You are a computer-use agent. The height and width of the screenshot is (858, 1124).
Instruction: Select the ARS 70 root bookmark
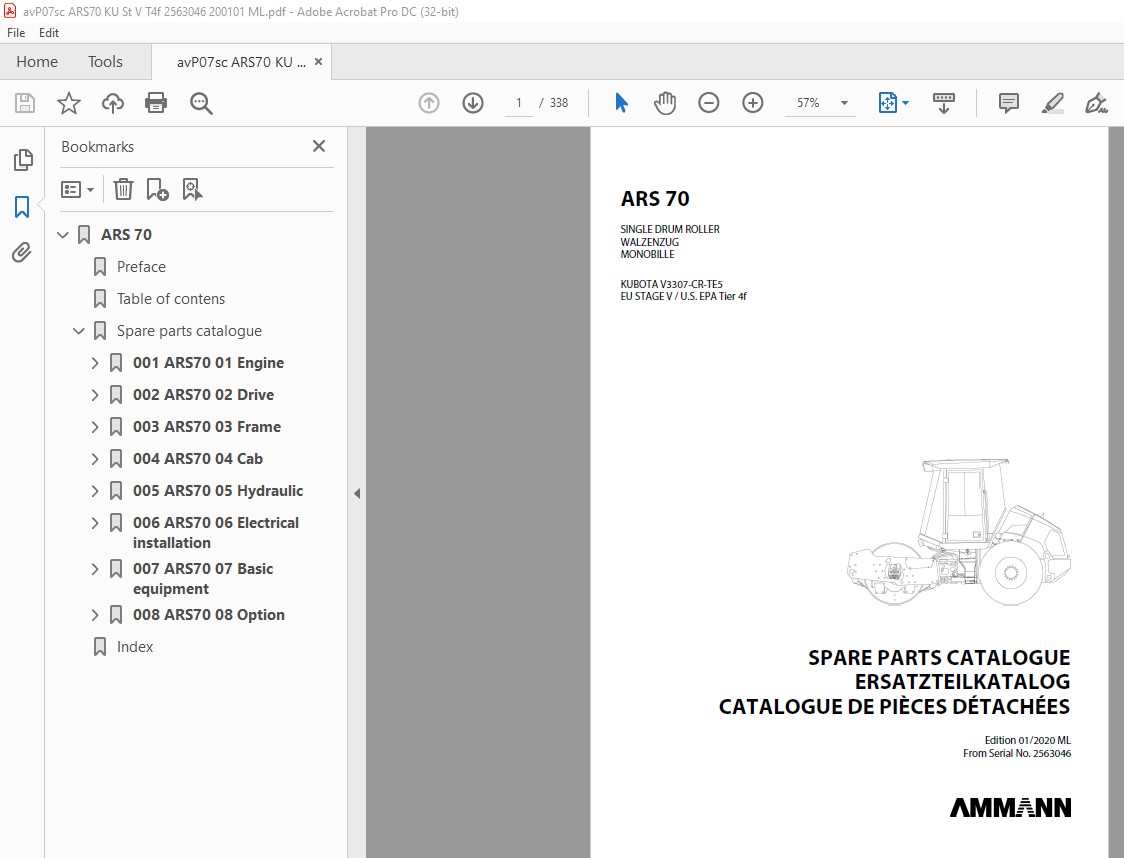tap(126, 234)
